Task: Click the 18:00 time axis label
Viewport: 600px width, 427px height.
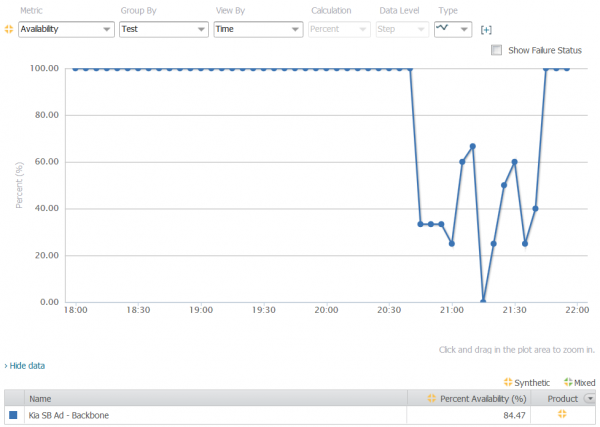Action: [75, 310]
